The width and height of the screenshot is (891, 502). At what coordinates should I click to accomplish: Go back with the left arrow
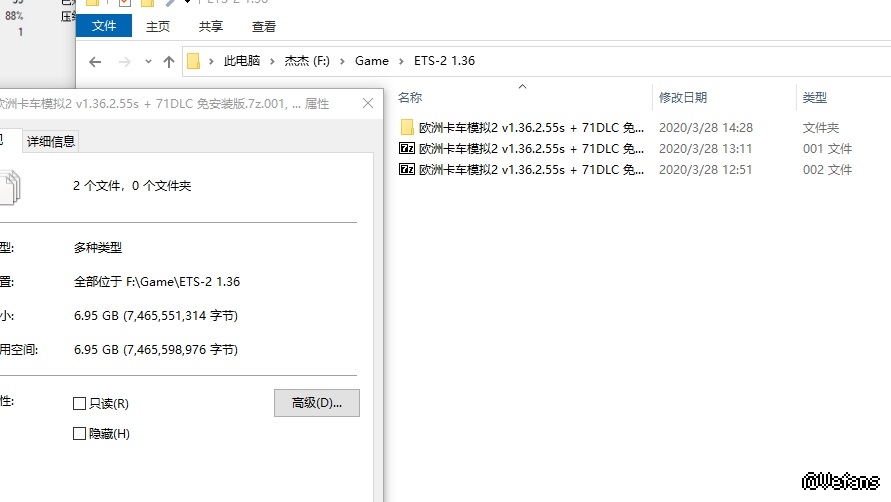[95, 61]
